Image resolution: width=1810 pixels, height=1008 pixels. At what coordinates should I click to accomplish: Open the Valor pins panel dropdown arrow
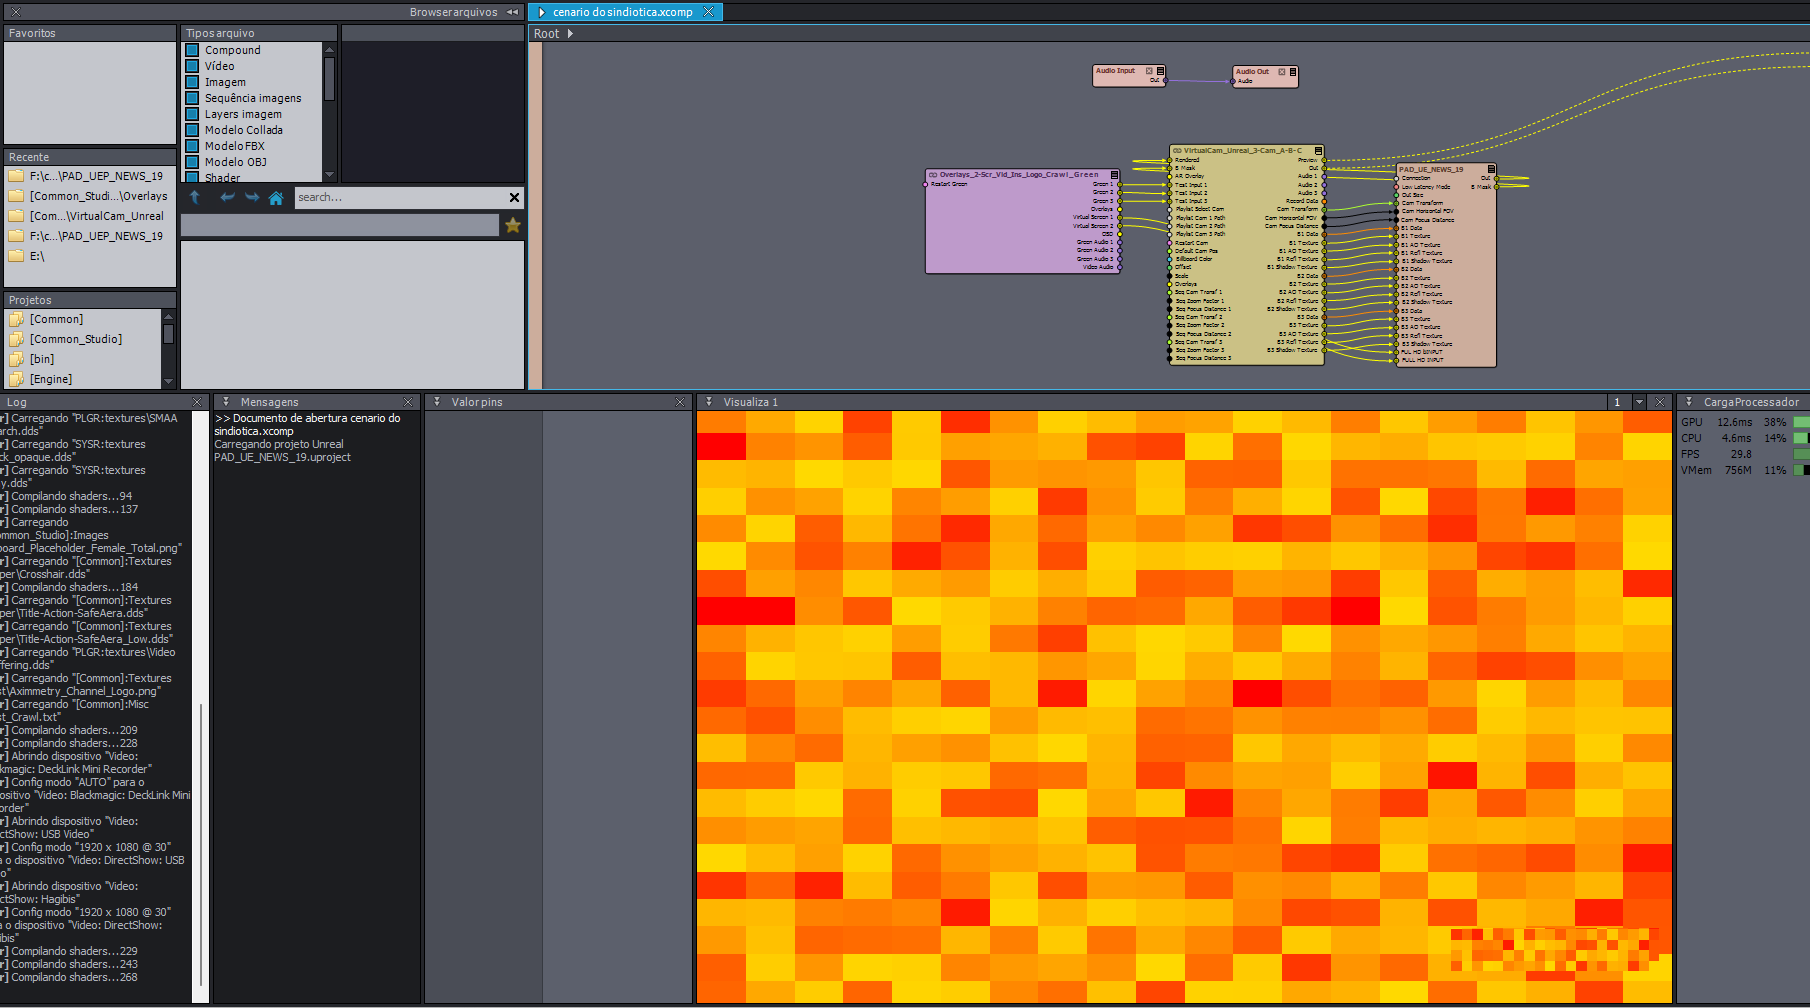click(437, 402)
